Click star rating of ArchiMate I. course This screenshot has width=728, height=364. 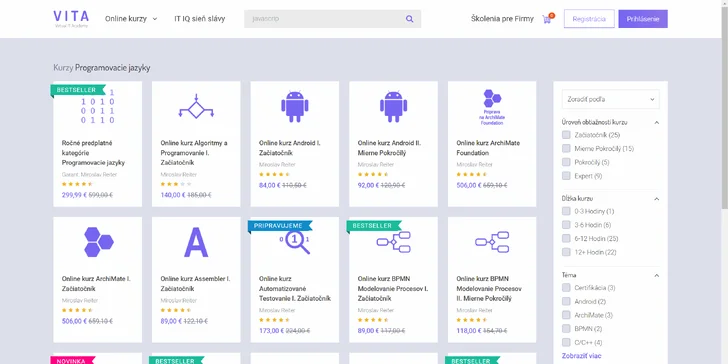tap(77, 310)
